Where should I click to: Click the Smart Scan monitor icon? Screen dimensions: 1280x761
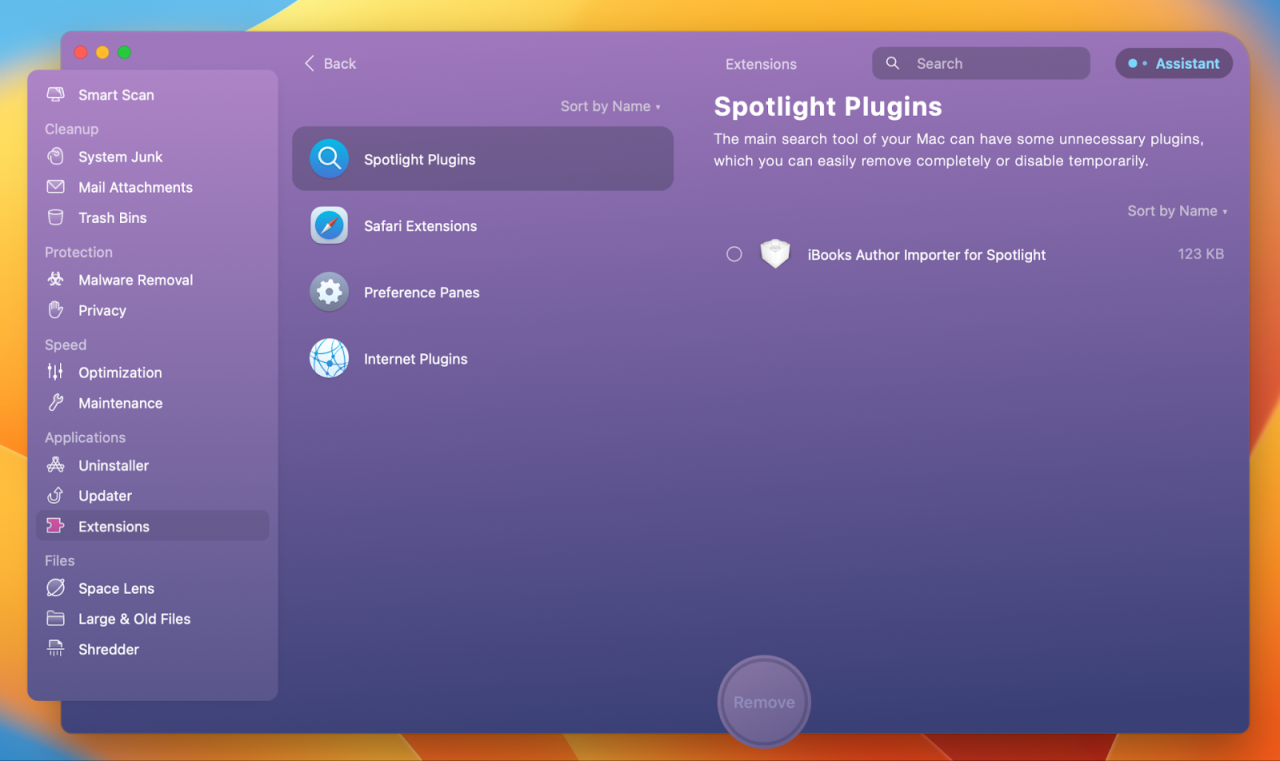pos(56,95)
